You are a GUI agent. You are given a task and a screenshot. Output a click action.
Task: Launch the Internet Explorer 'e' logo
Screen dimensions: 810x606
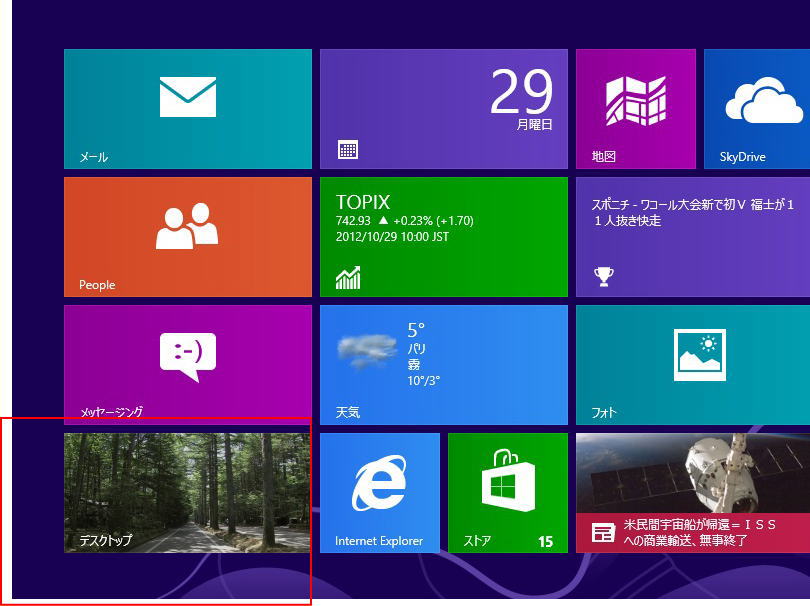(380, 483)
